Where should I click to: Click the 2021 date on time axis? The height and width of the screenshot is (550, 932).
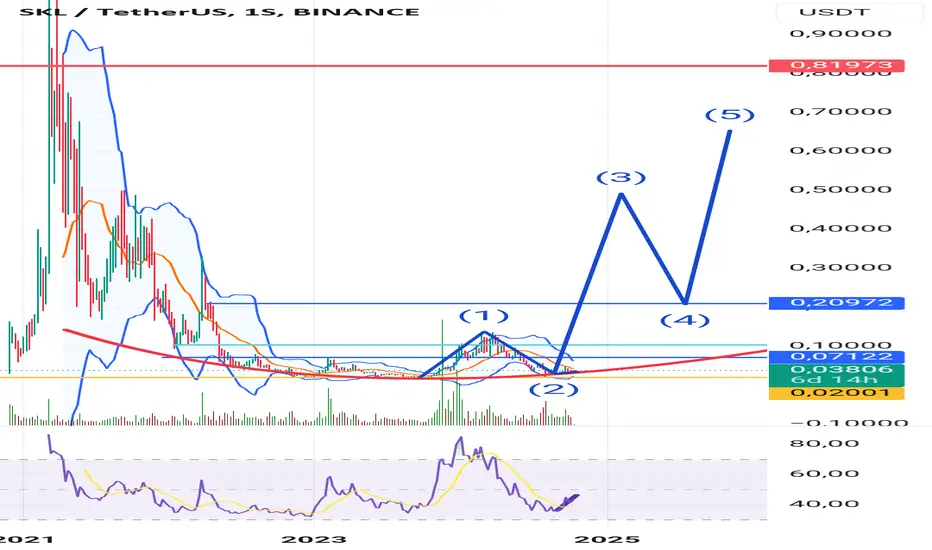26,539
